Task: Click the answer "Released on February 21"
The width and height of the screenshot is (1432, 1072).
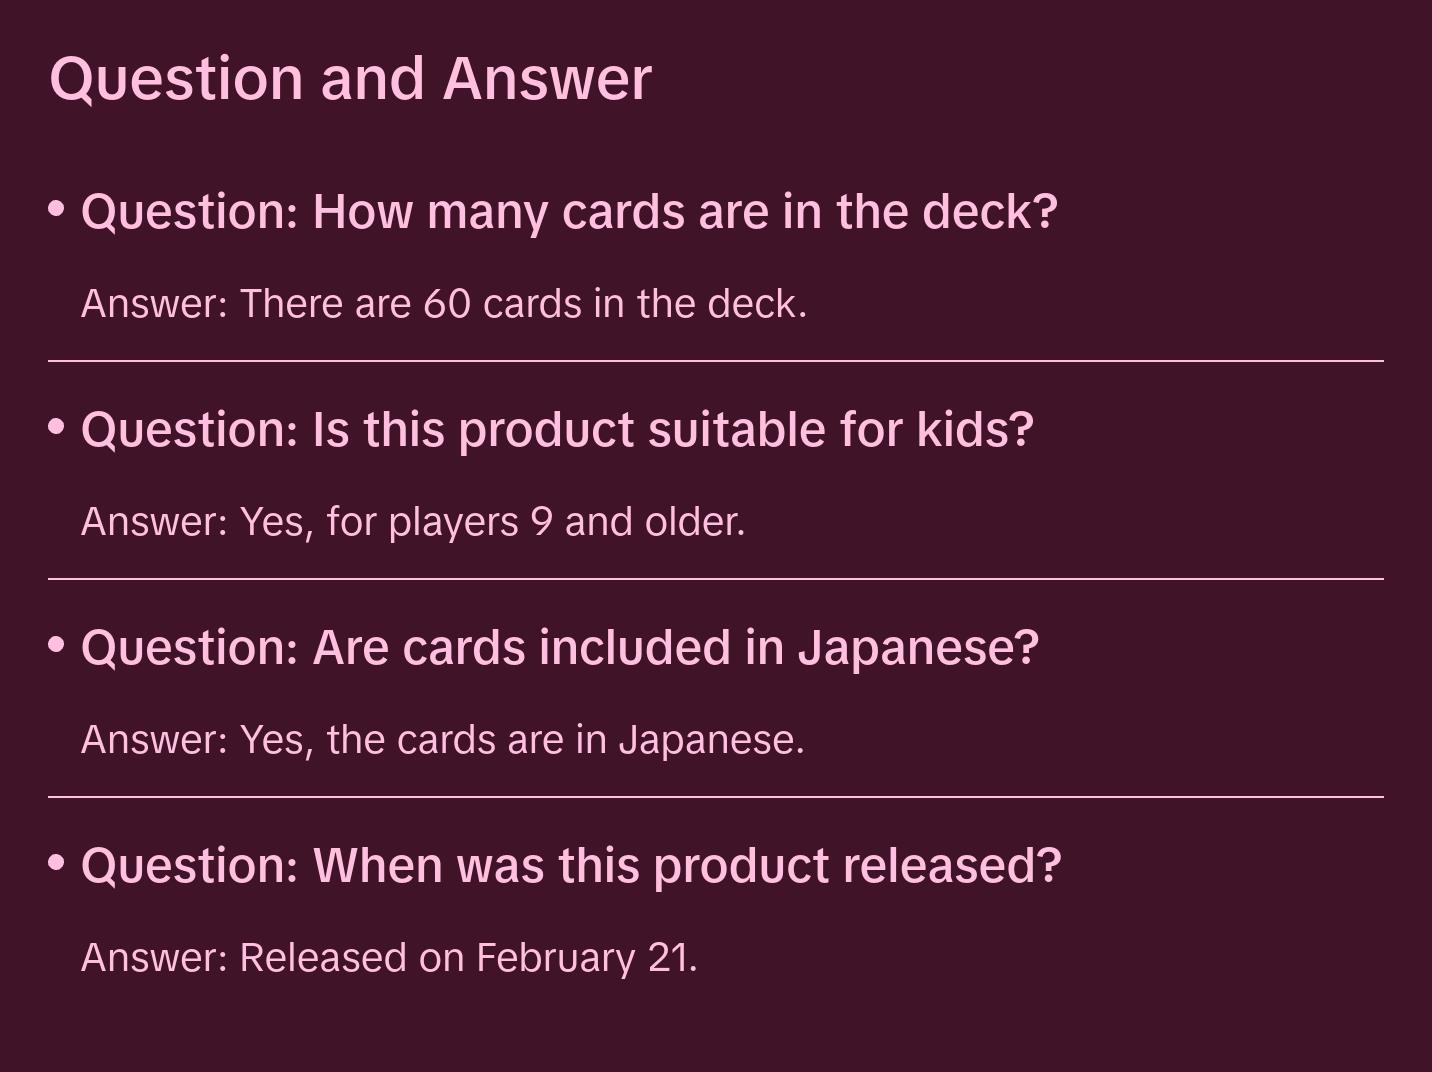Action: (x=389, y=958)
